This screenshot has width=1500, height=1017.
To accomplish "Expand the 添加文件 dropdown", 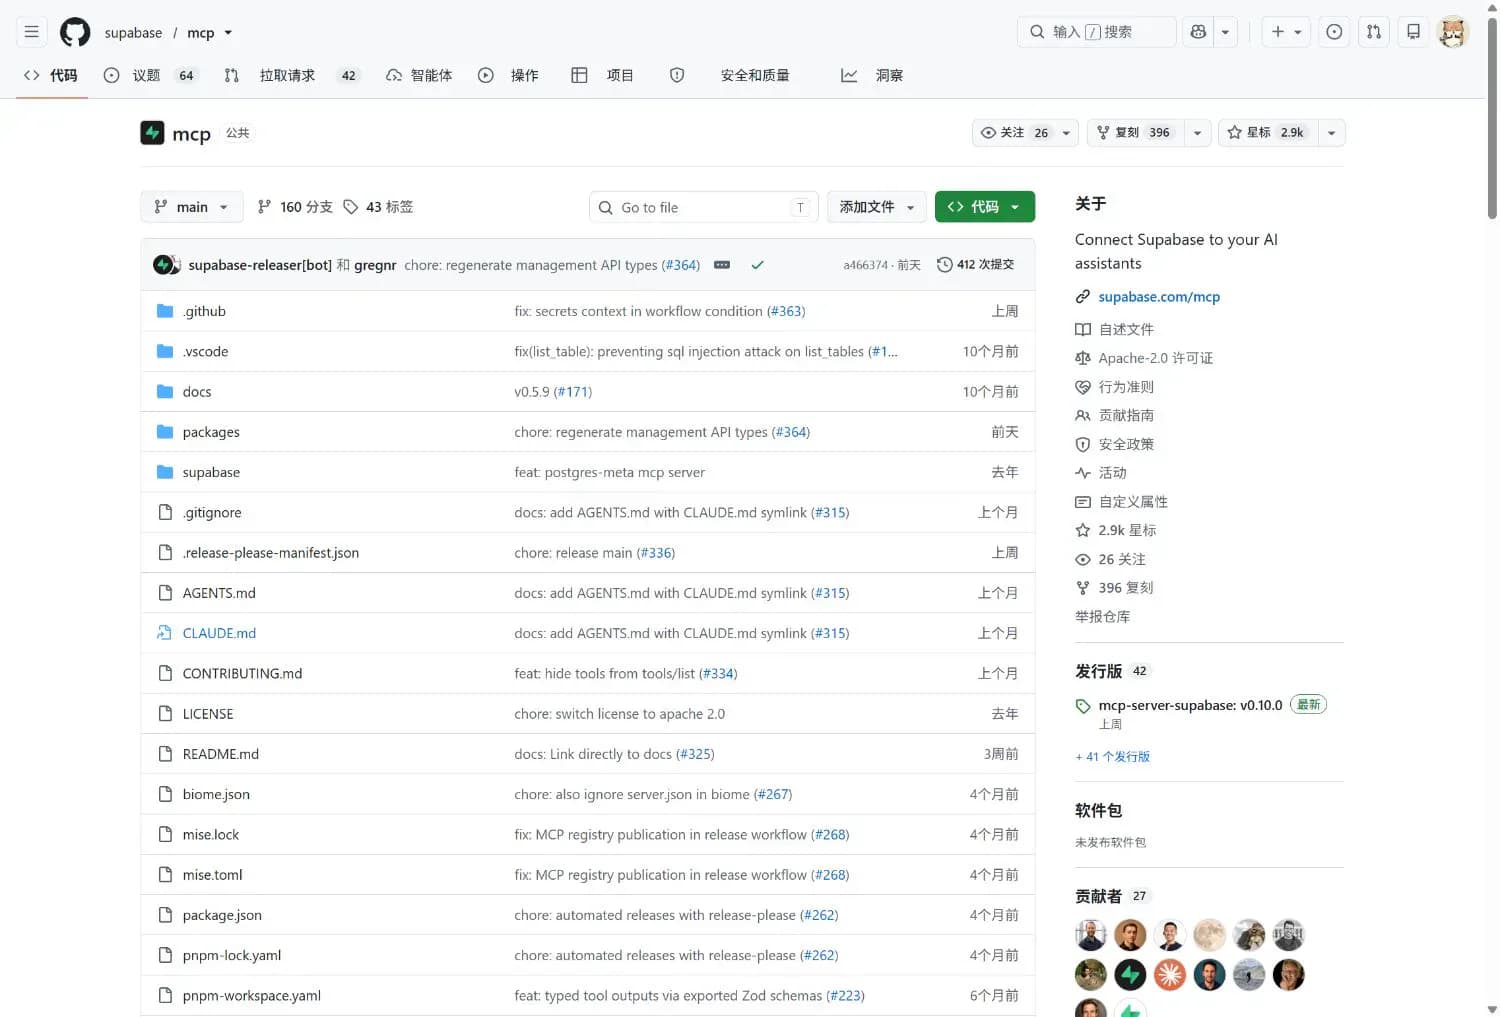I will (x=877, y=207).
